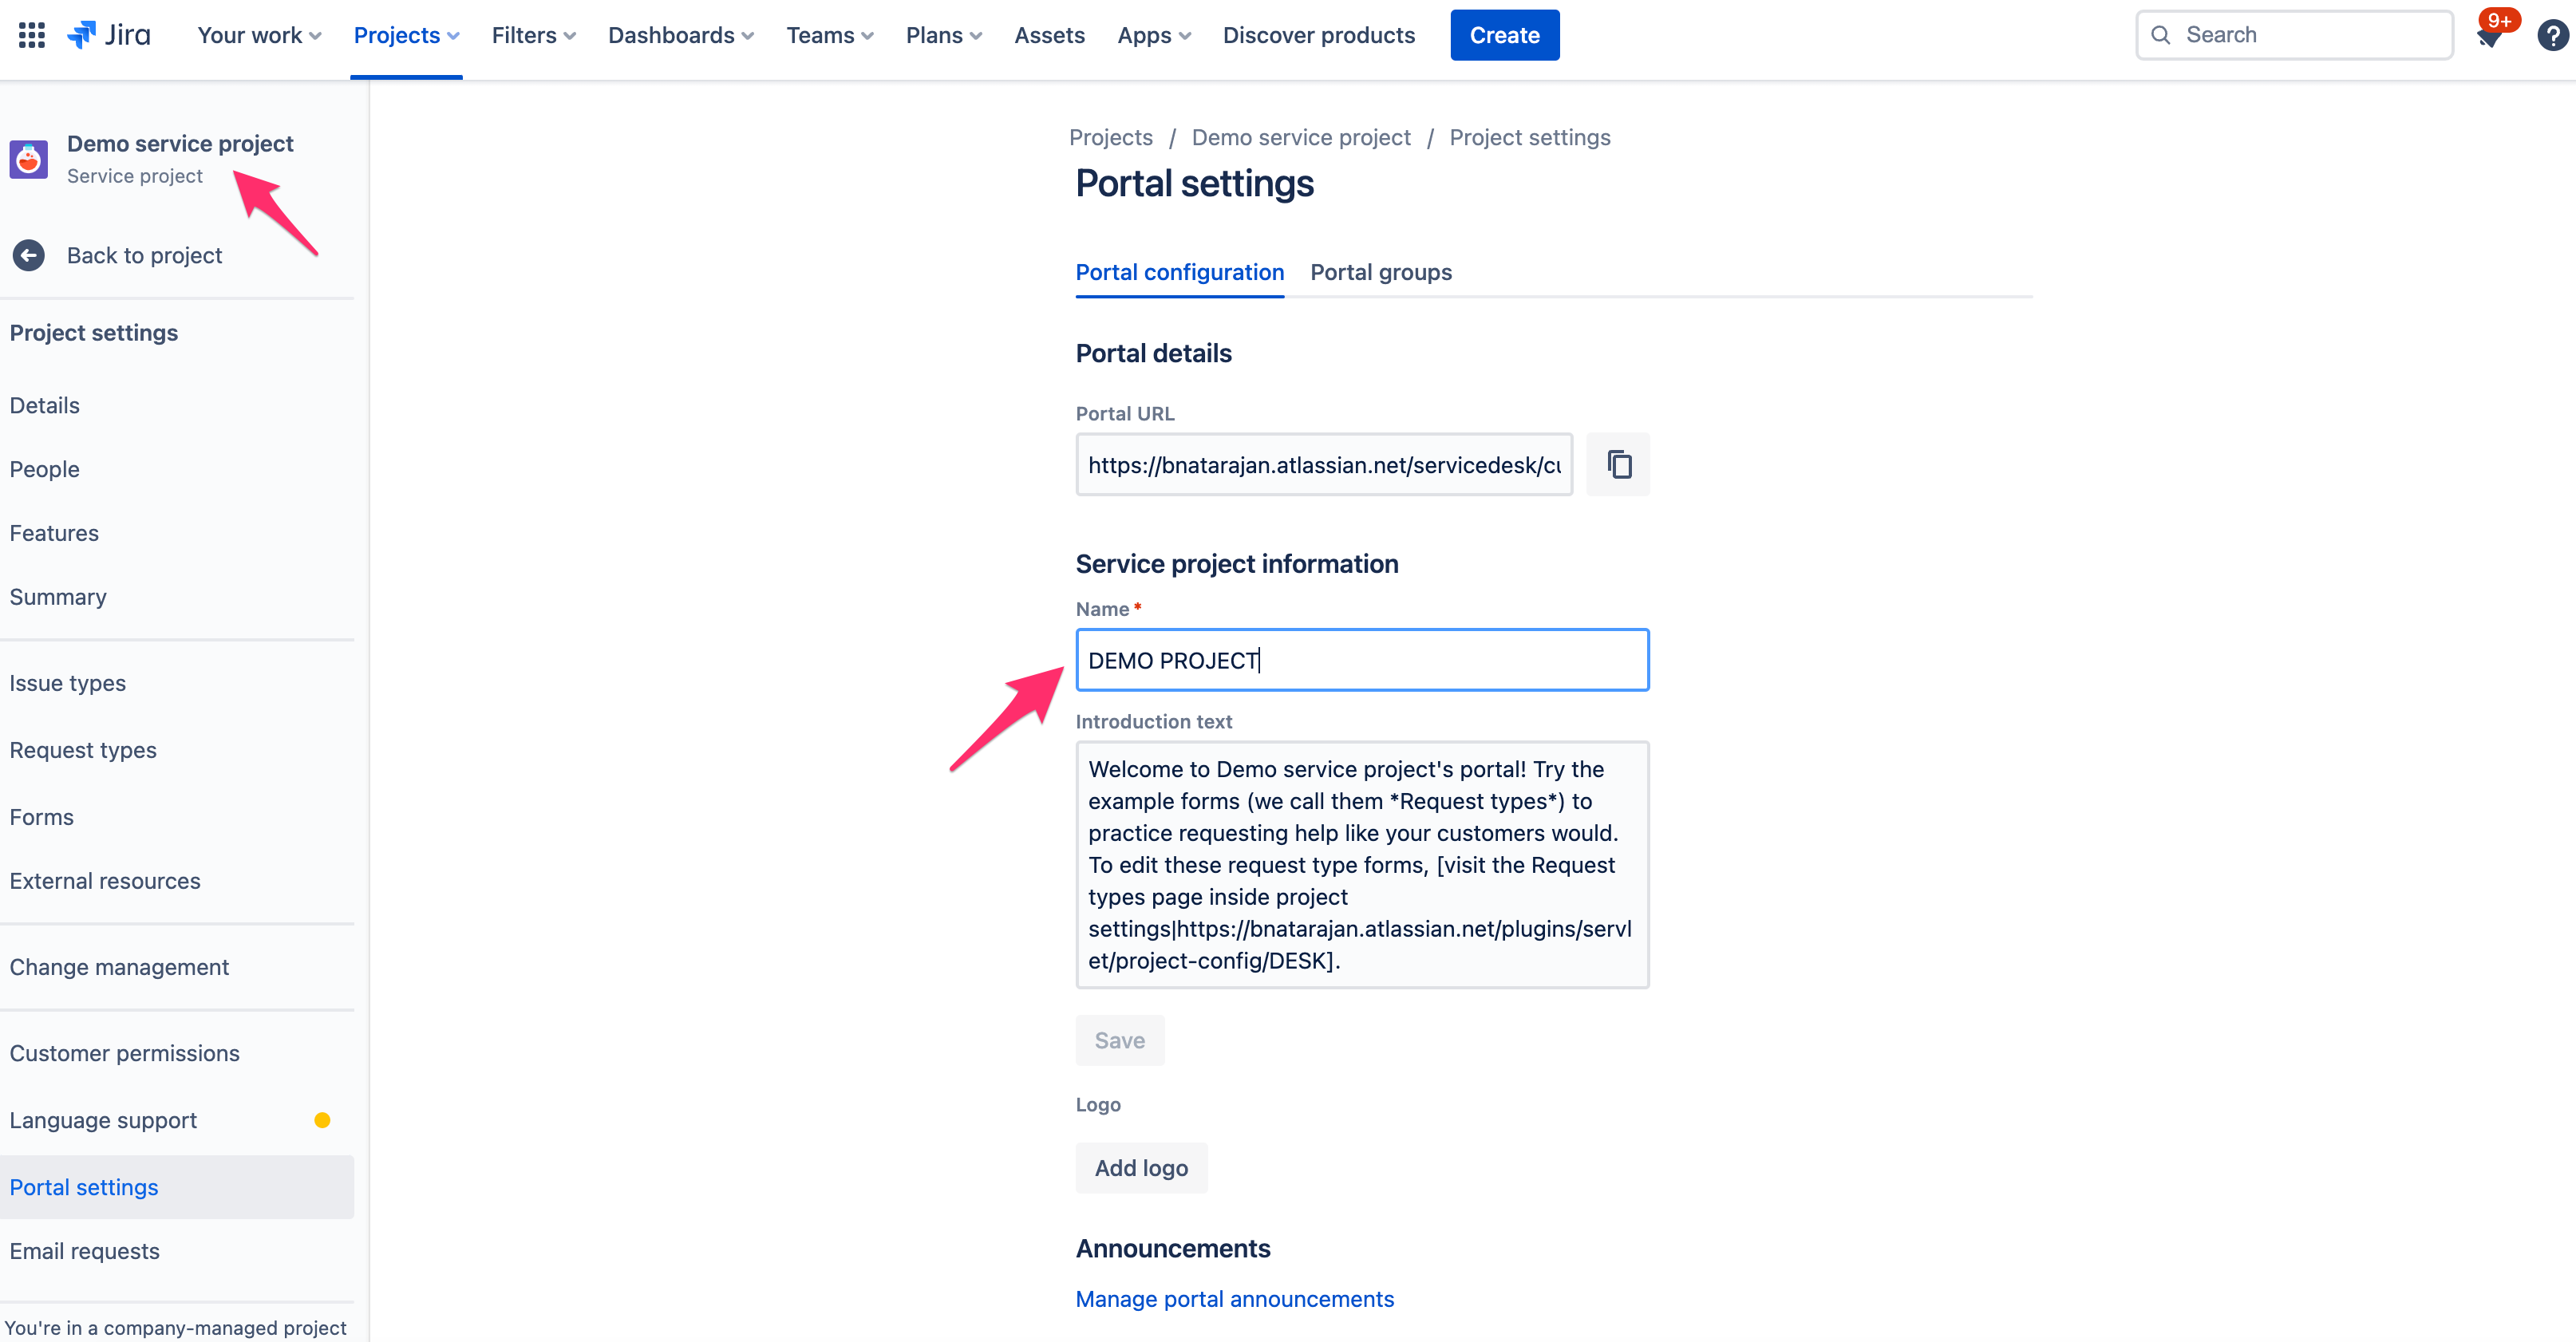Image resolution: width=2576 pixels, height=1342 pixels.
Task: Select Assets from the navigation bar
Action: pos(1049,34)
